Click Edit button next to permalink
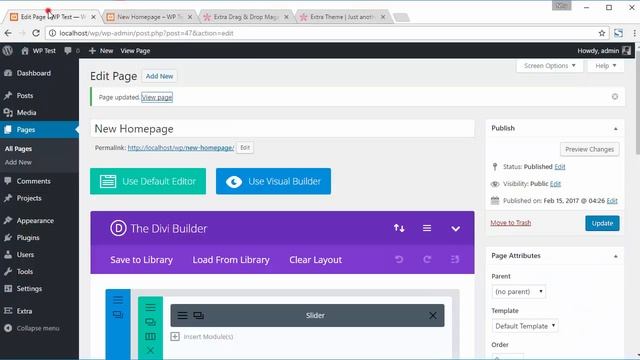The height and width of the screenshot is (360, 640). tap(245, 148)
